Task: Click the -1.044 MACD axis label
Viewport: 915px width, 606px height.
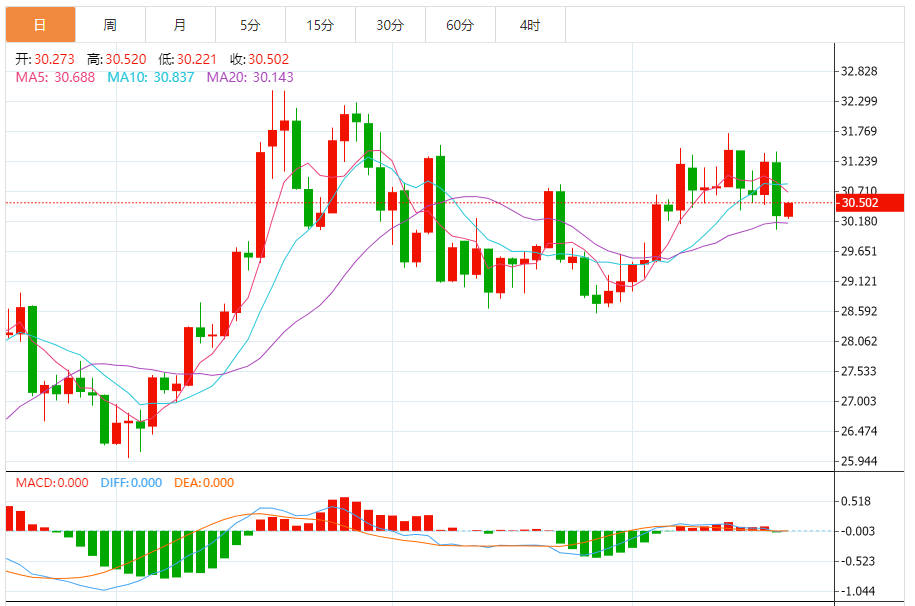Action: point(857,591)
